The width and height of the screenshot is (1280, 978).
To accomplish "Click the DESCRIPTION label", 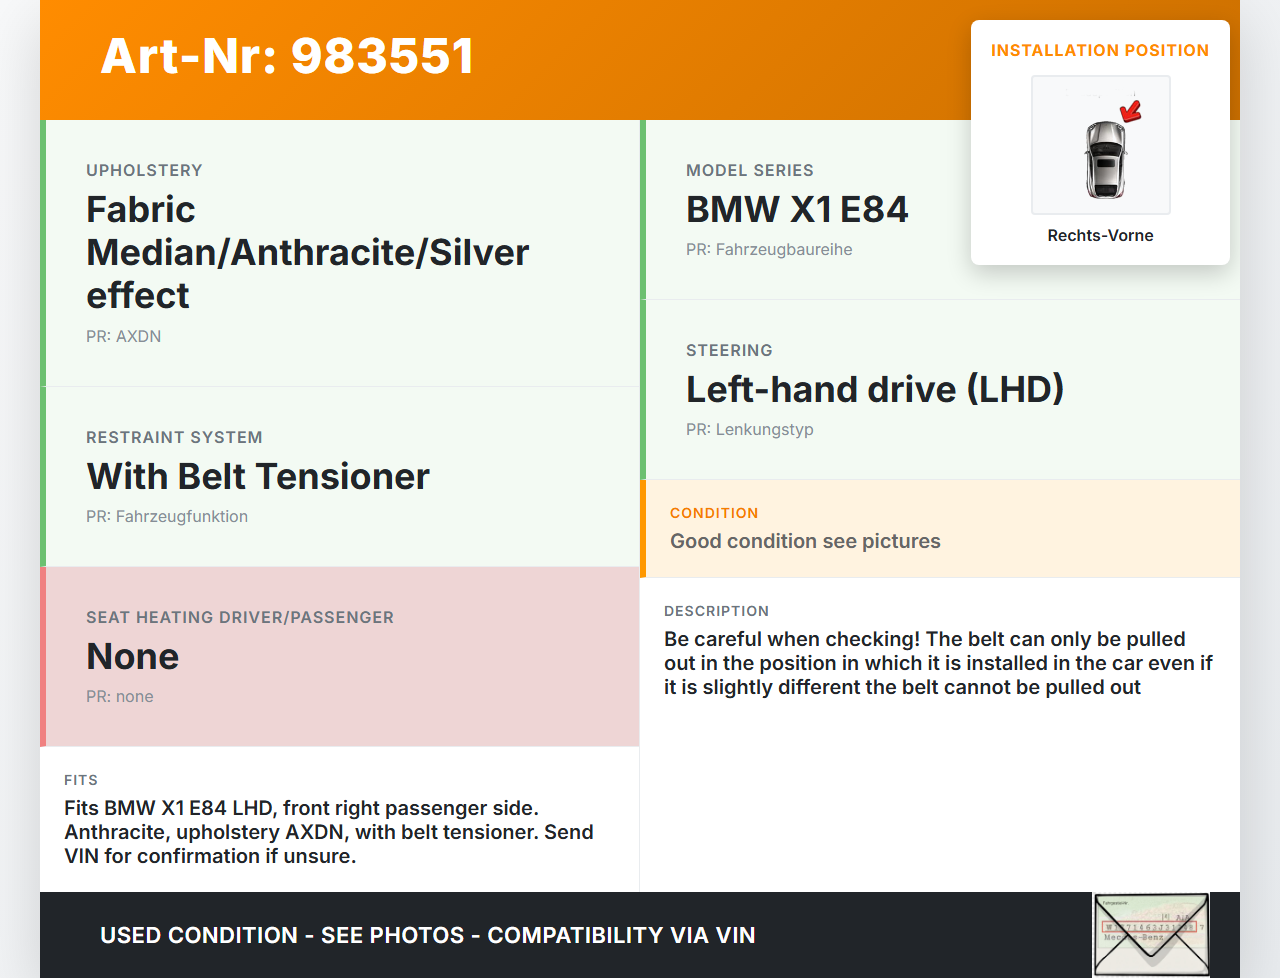I will (x=716, y=611).
